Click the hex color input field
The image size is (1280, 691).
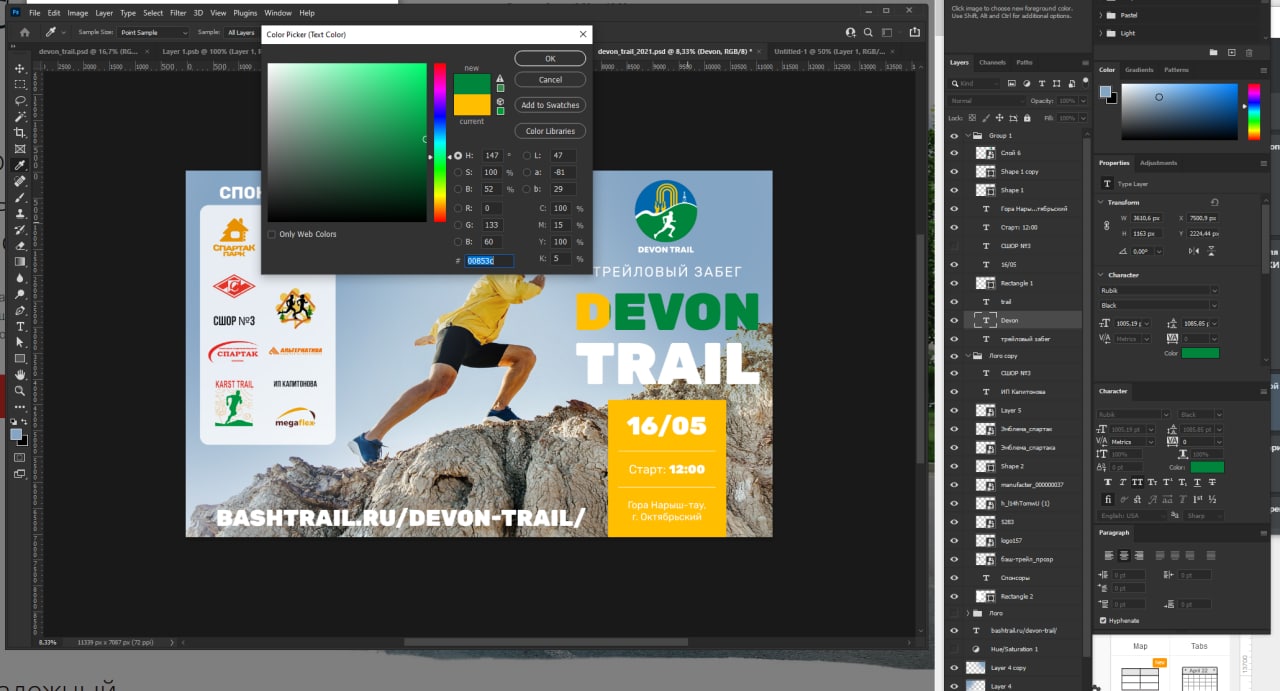click(489, 261)
